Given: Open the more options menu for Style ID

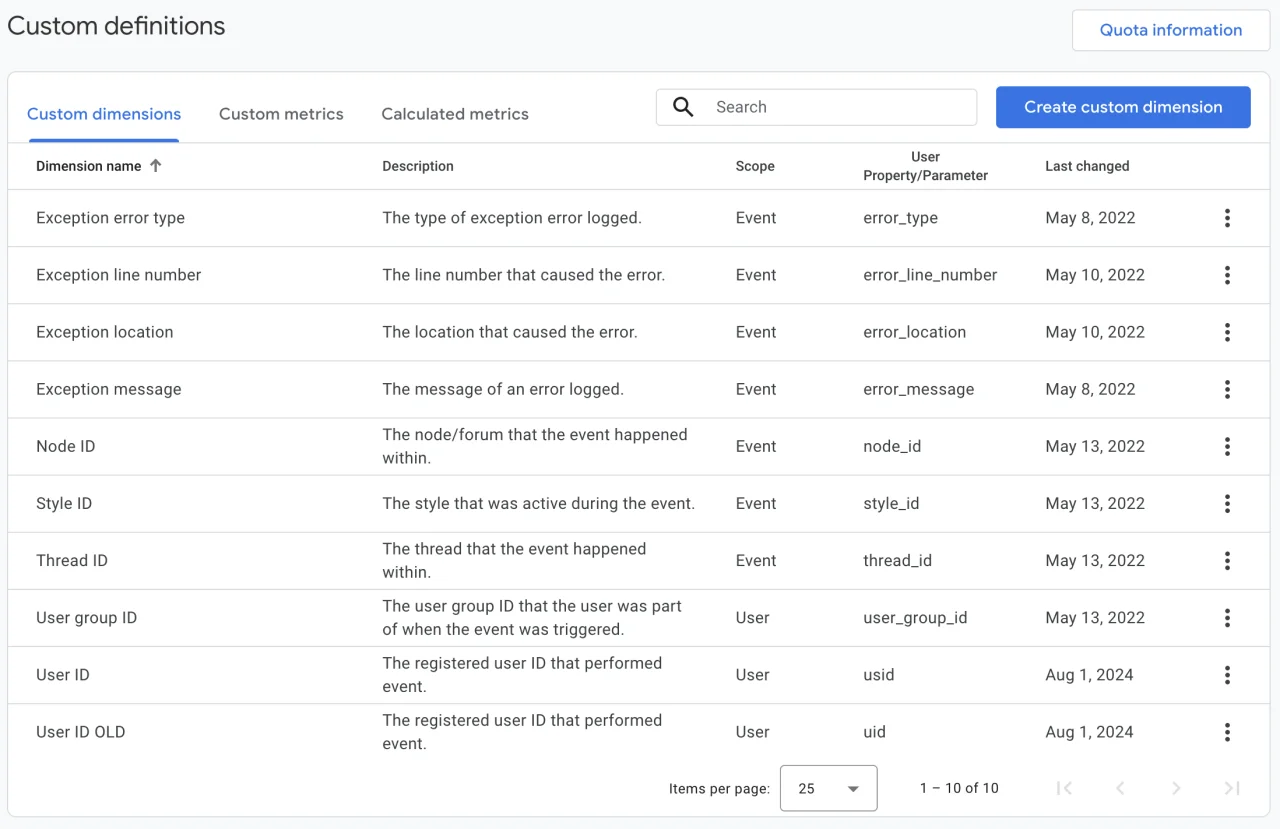Looking at the screenshot, I should pyautogui.click(x=1227, y=503).
